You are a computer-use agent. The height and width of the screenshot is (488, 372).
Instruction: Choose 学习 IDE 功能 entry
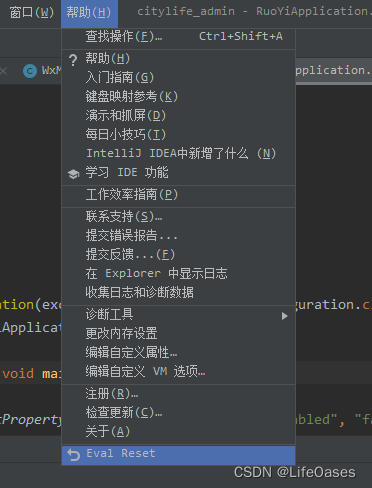pyautogui.click(x=178, y=173)
